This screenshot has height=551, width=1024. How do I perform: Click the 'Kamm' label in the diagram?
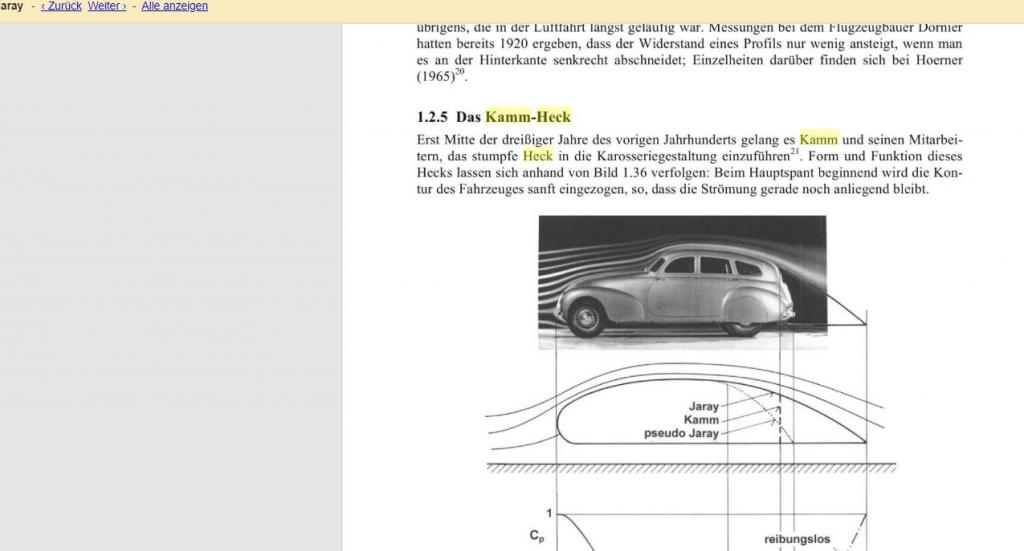tap(701, 420)
